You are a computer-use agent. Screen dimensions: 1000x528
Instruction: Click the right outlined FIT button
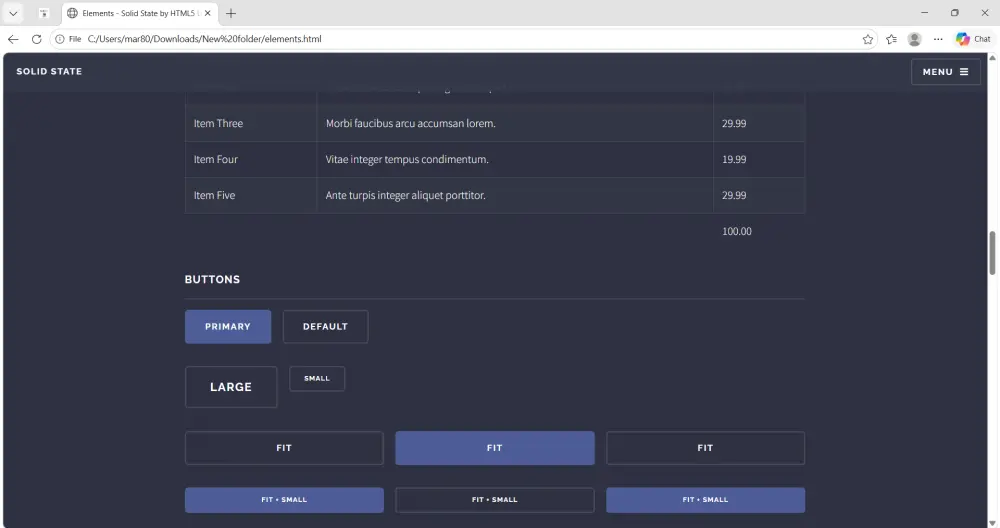[x=705, y=448]
